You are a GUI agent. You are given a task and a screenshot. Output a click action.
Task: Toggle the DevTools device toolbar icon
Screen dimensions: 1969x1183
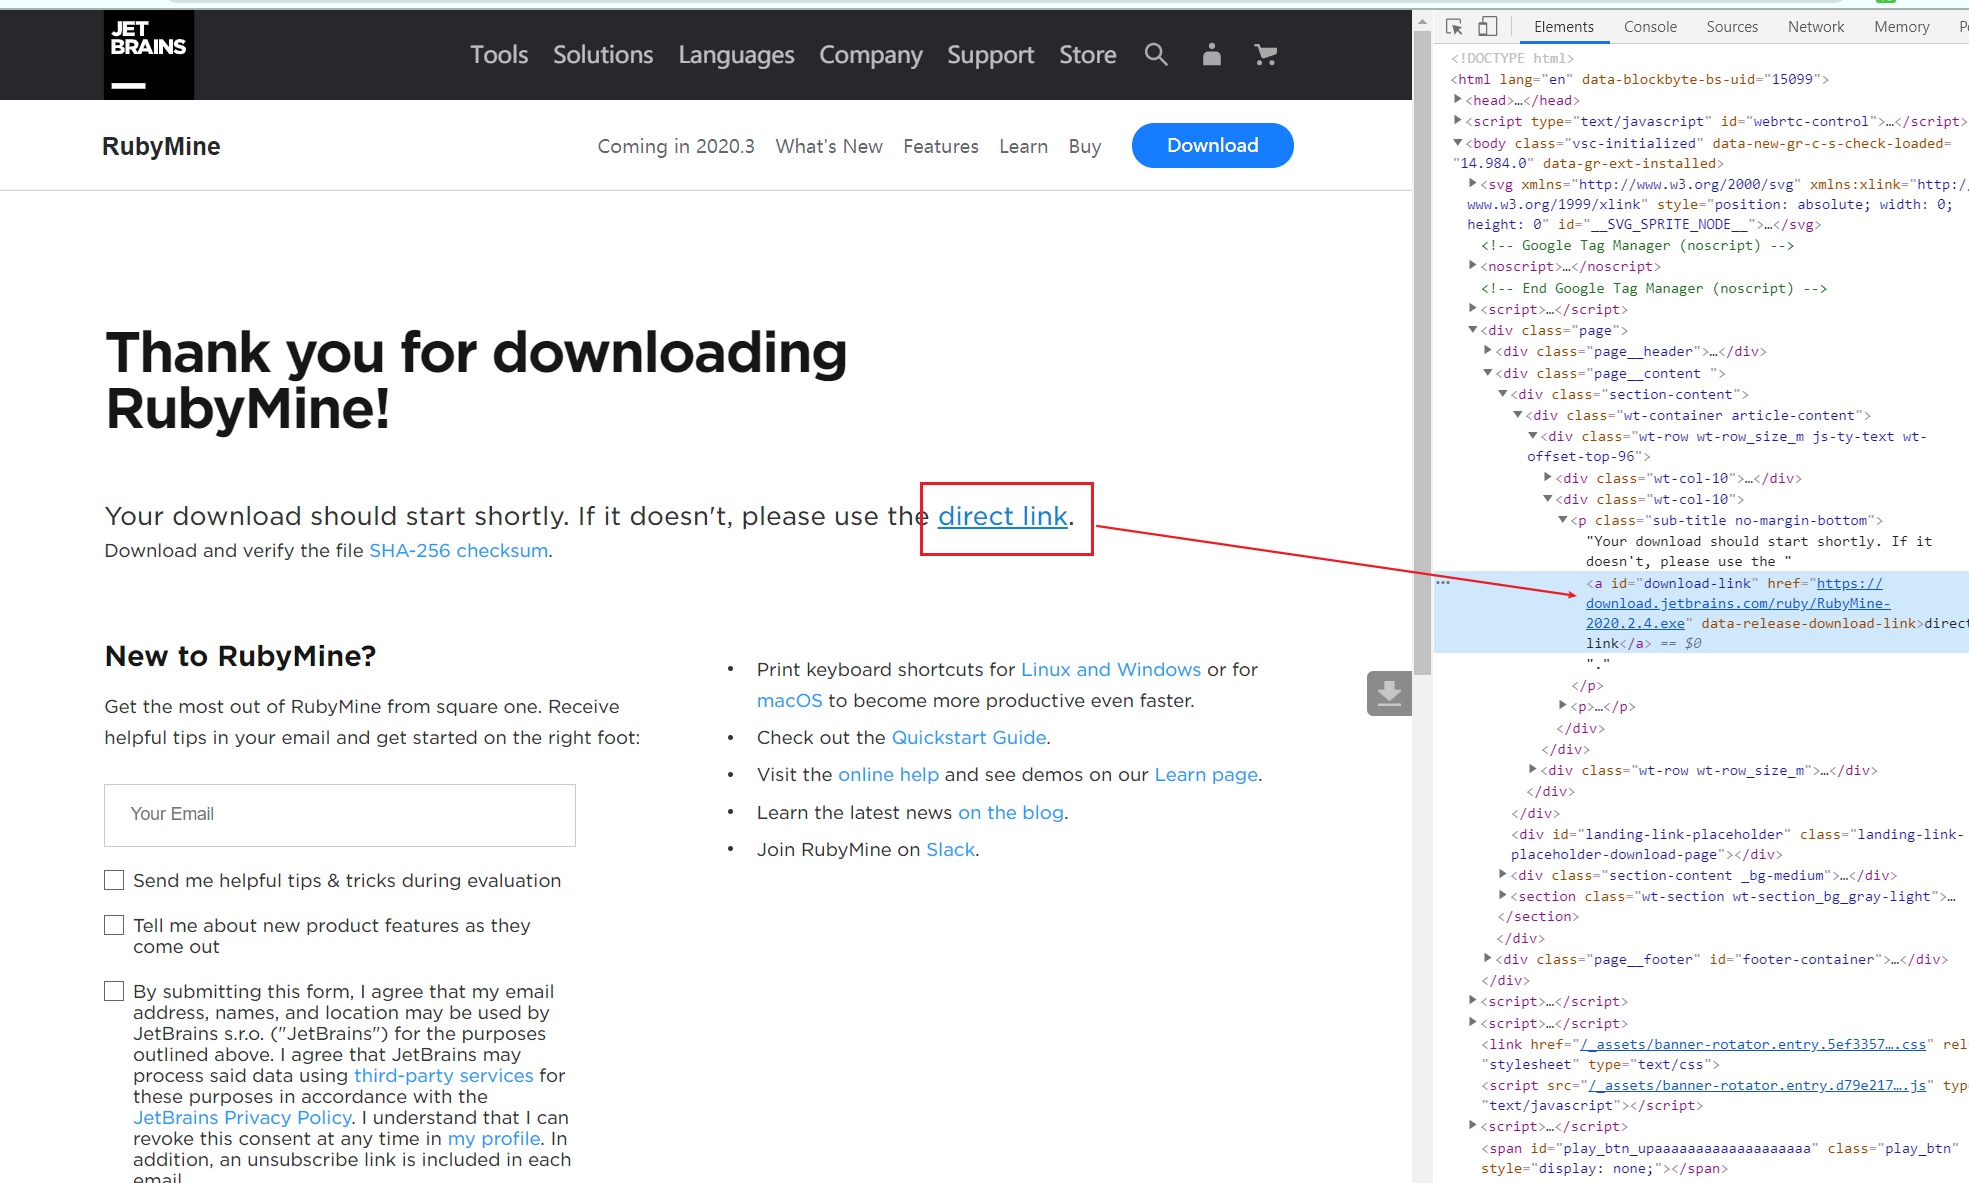[1488, 27]
